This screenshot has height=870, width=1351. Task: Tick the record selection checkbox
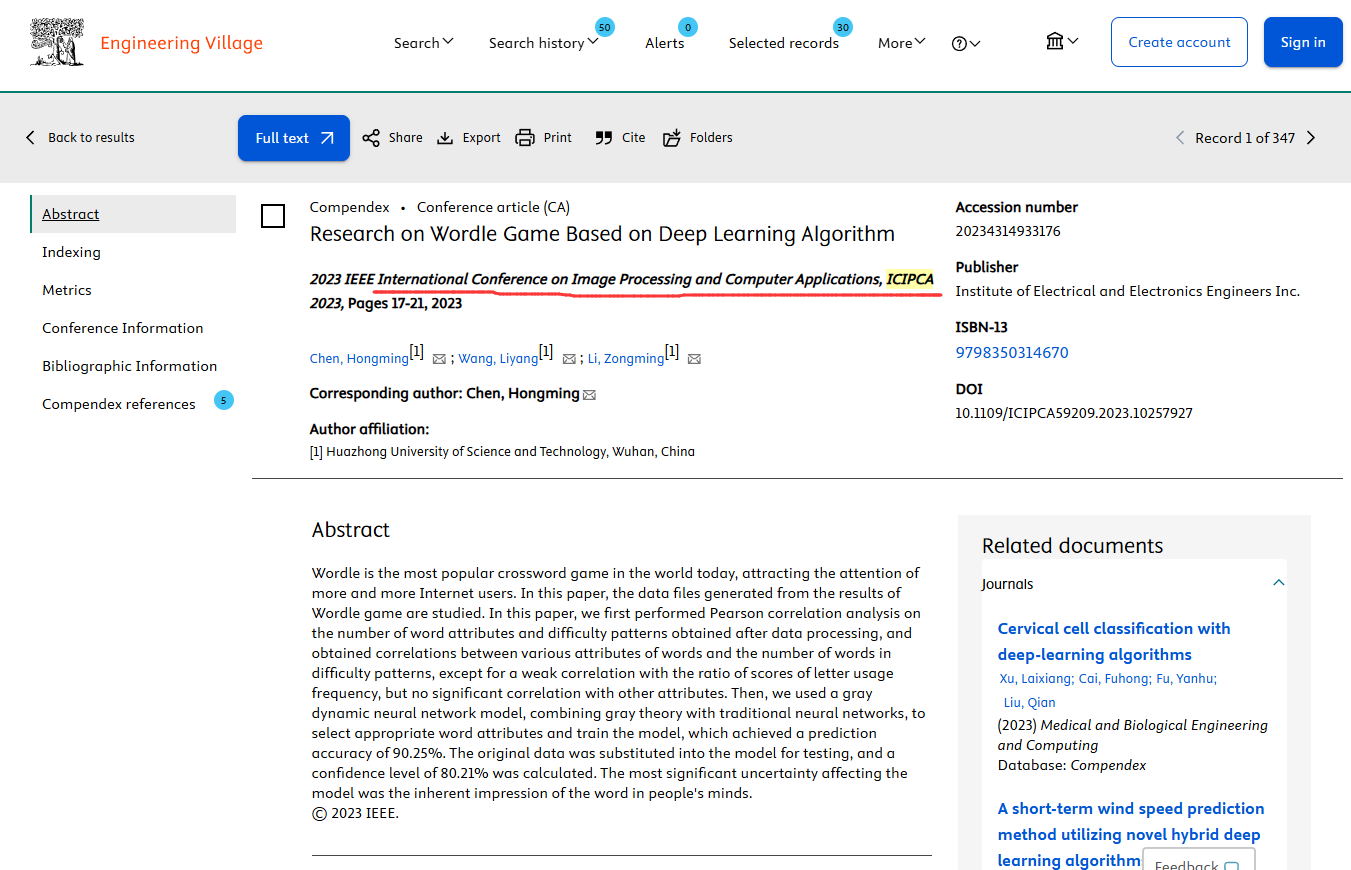point(273,216)
